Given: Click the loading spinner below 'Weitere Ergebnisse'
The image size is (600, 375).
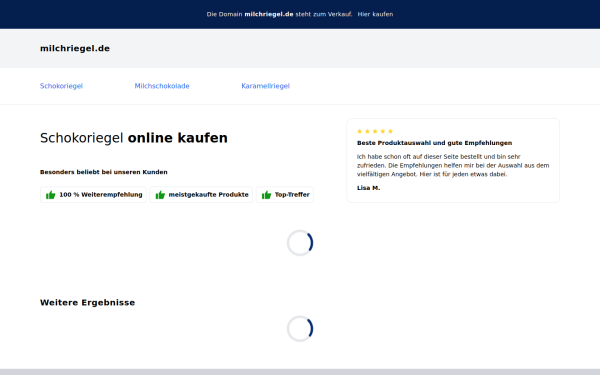Looking at the screenshot, I should (300, 329).
